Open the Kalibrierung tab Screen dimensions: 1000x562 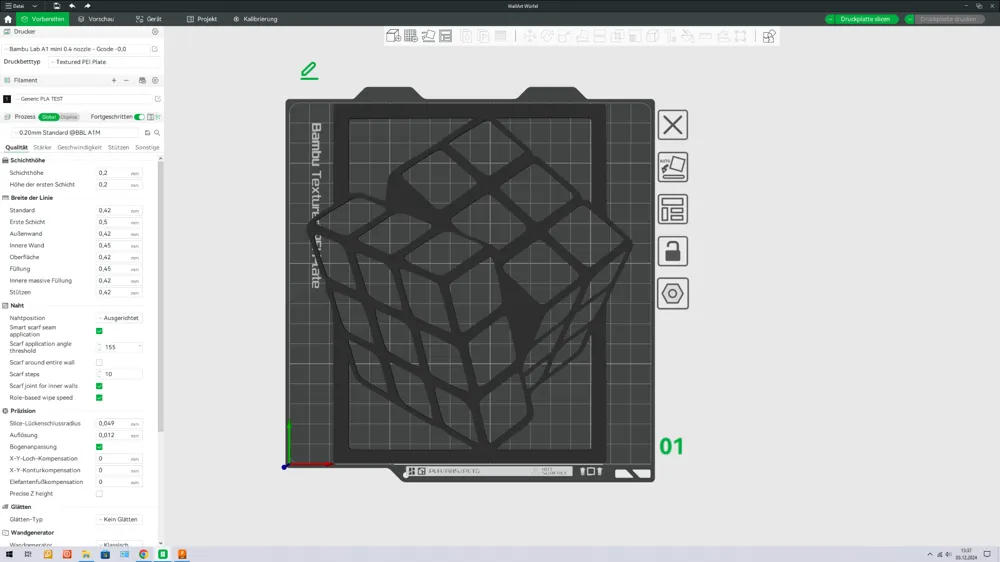pos(255,19)
